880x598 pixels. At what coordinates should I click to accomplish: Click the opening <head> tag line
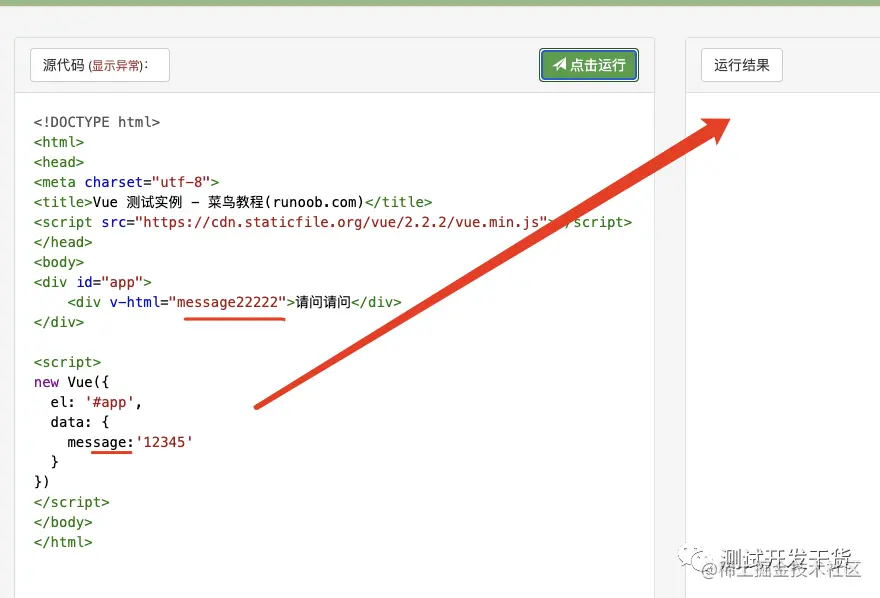pos(59,162)
